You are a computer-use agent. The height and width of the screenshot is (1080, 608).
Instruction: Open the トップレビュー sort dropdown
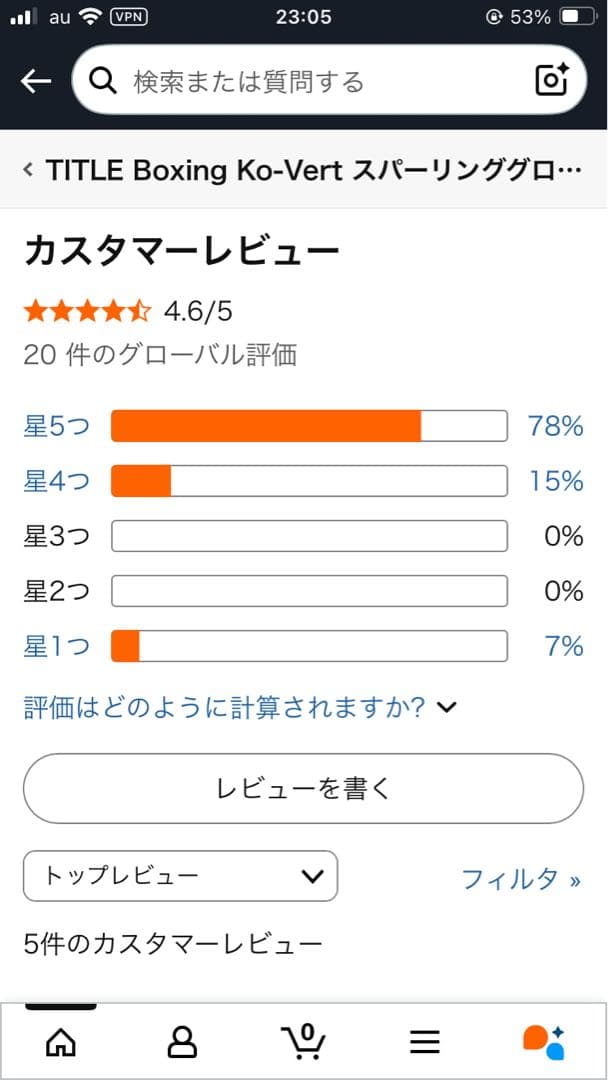click(x=180, y=876)
